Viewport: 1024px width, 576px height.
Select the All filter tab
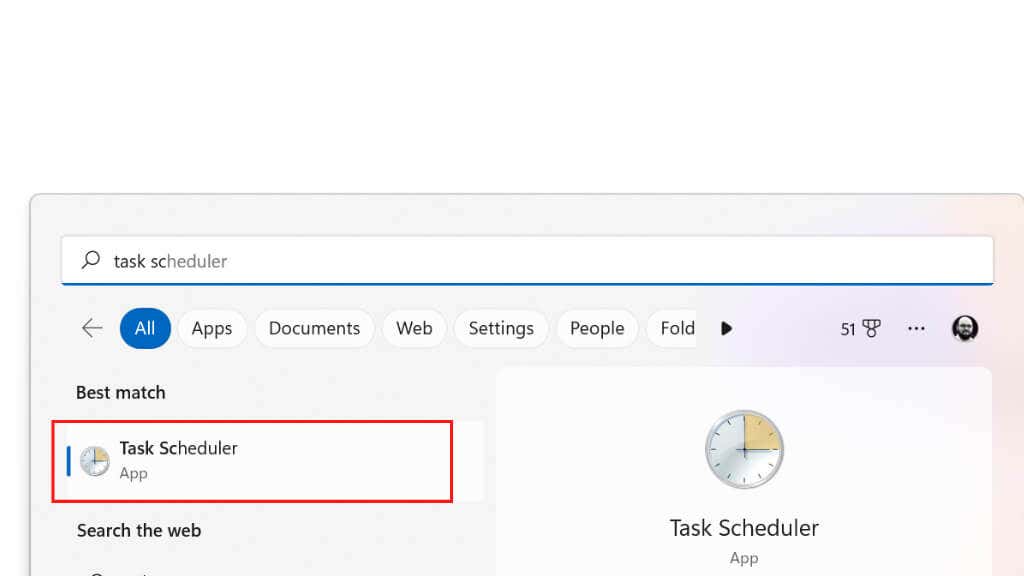pyautogui.click(x=145, y=328)
